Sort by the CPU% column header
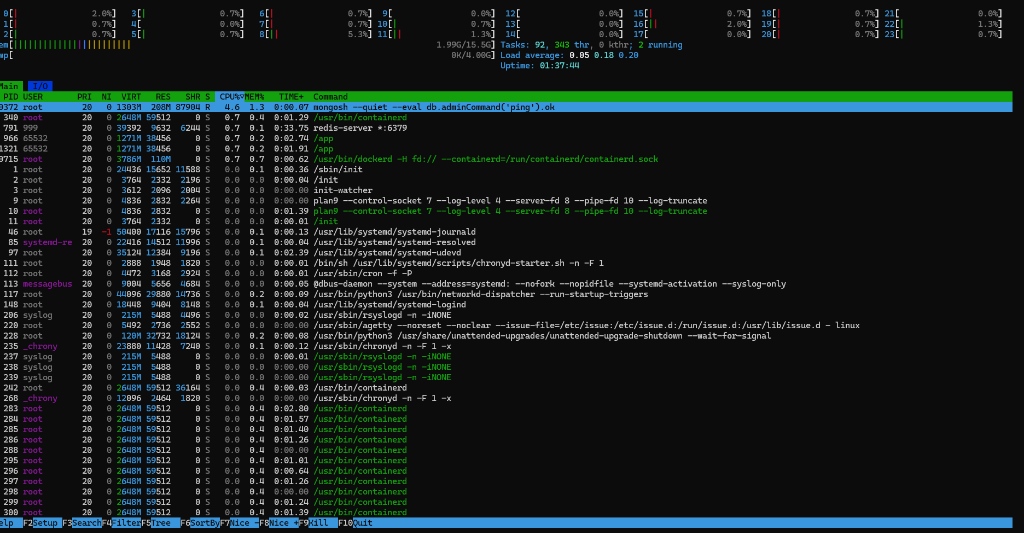 230,97
